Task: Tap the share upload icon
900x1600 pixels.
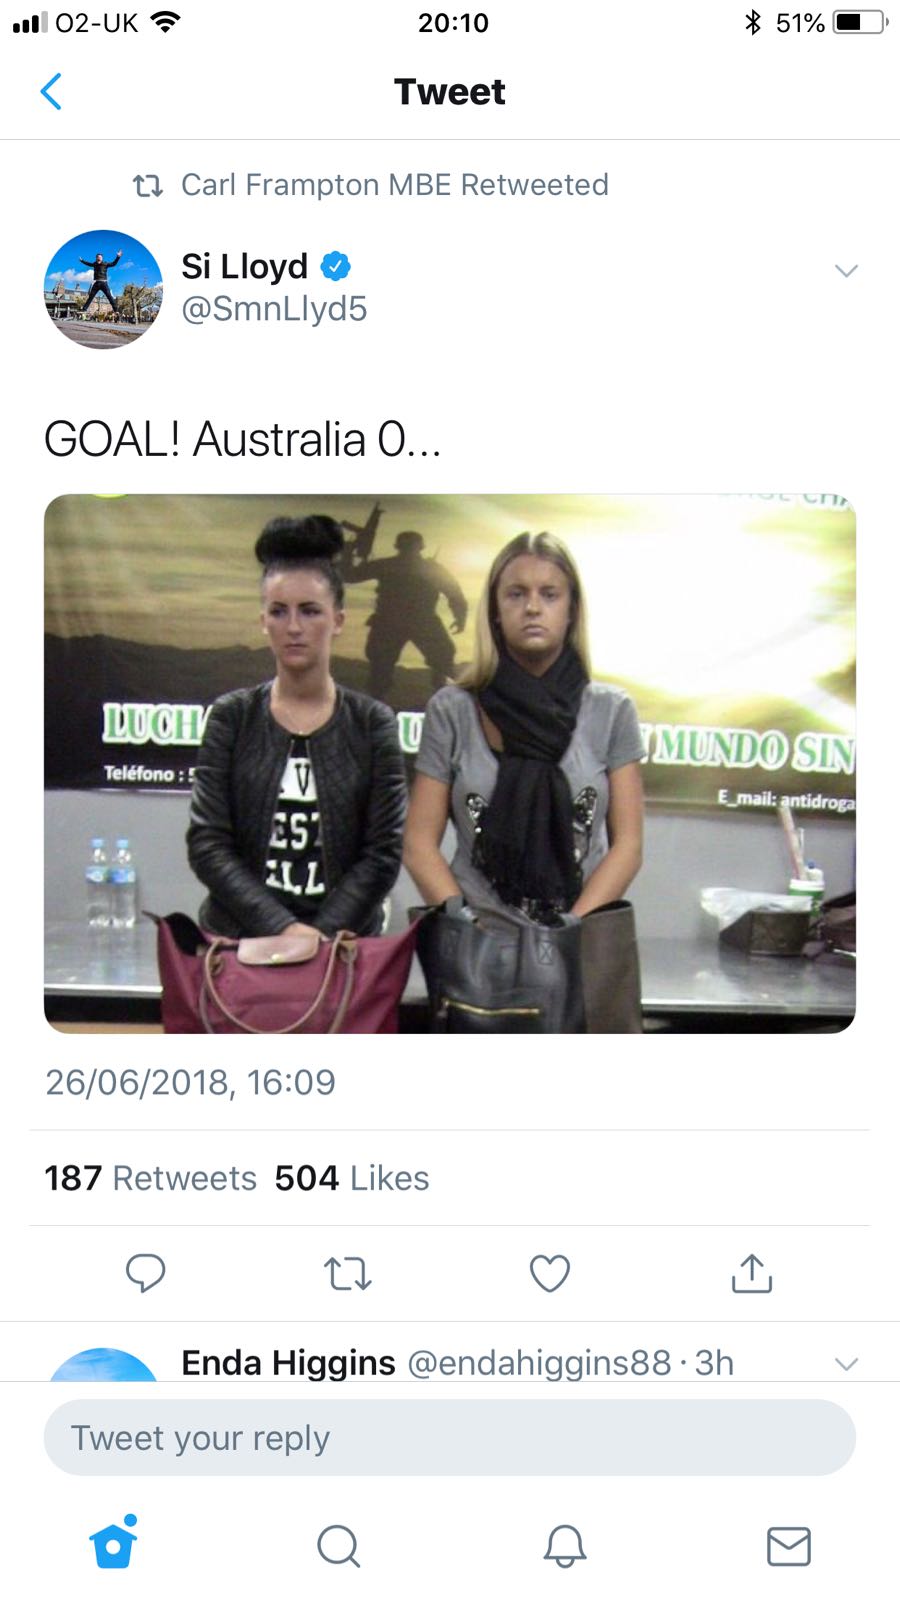Action: 752,1273
